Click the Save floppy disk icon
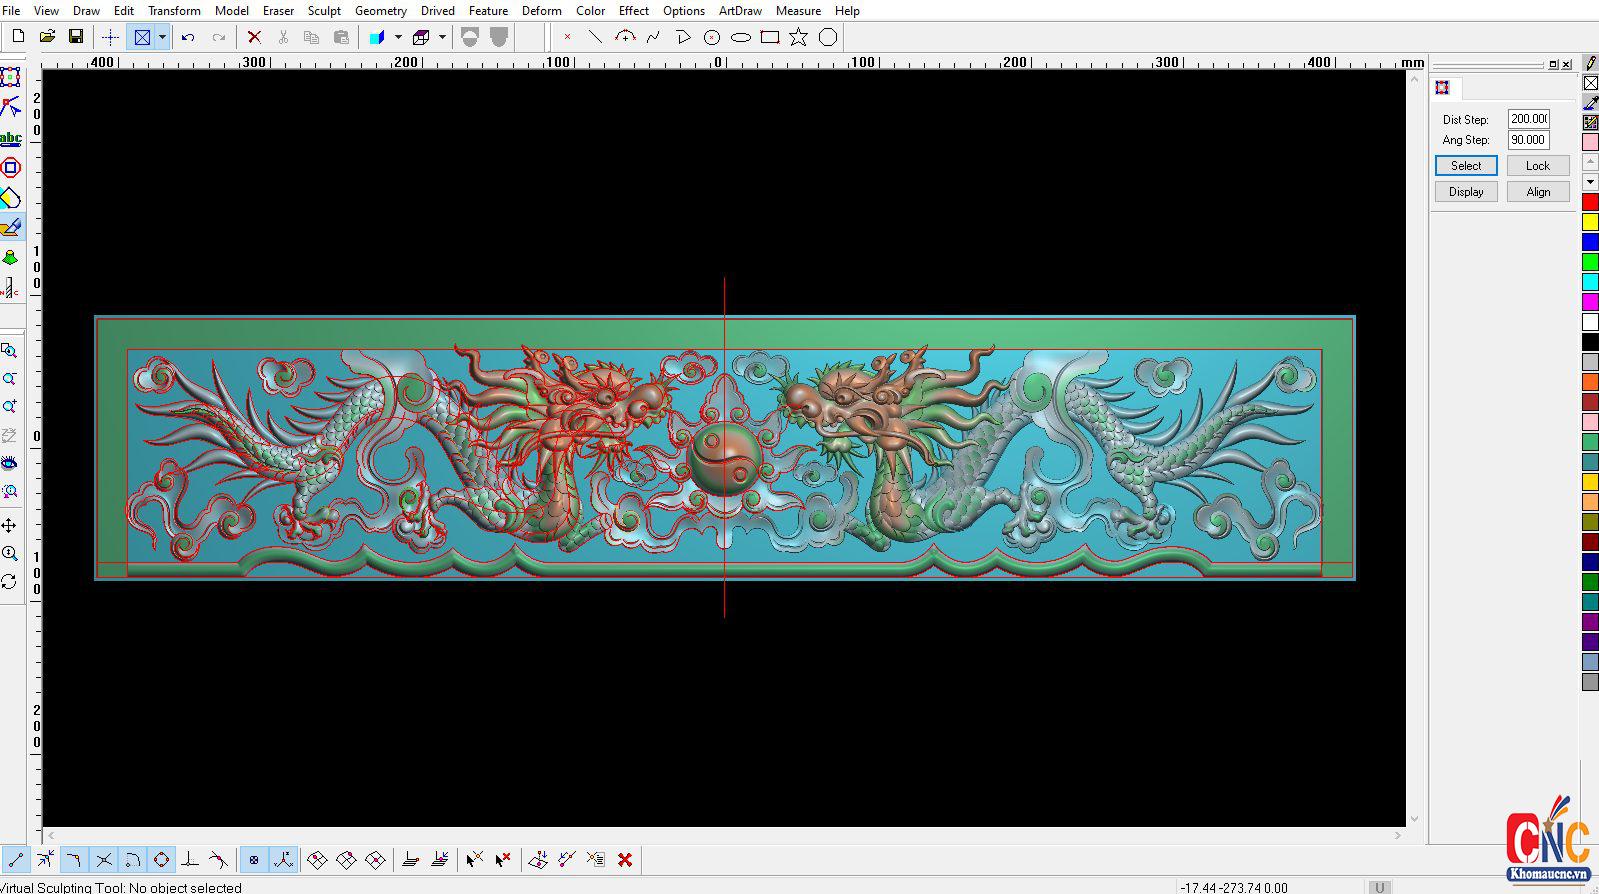The image size is (1599, 894). (x=76, y=37)
